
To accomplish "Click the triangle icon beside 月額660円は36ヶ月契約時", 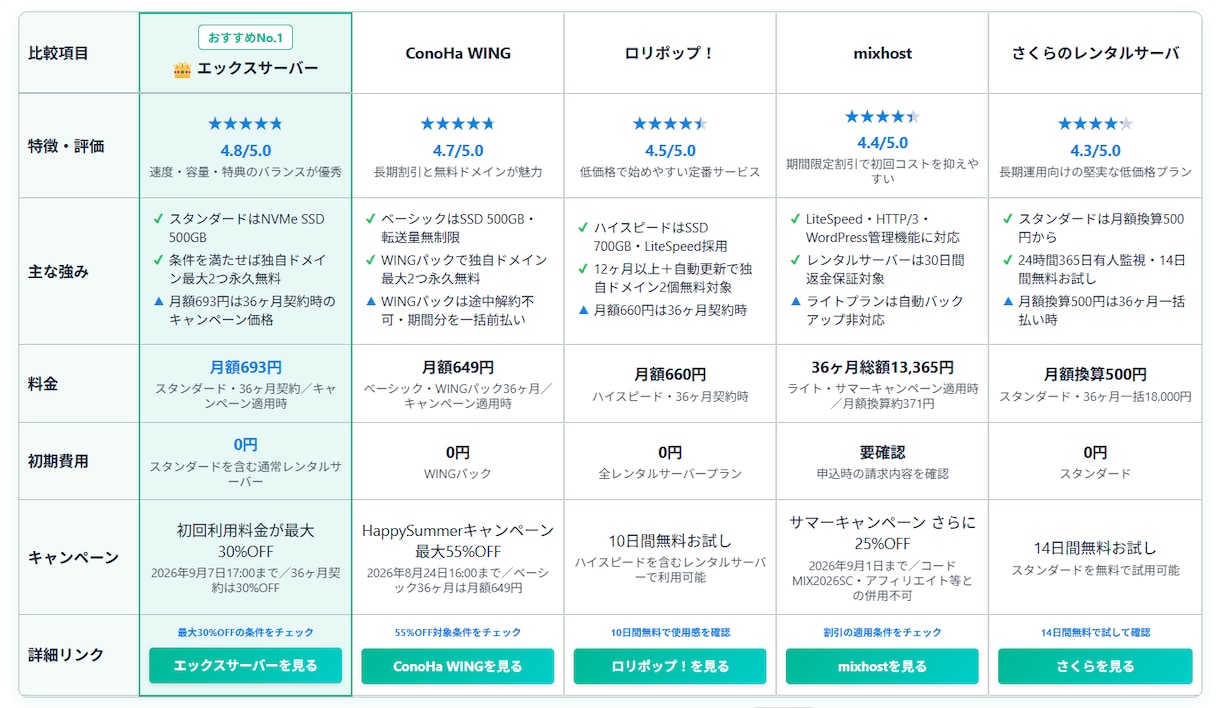I will (x=583, y=310).
